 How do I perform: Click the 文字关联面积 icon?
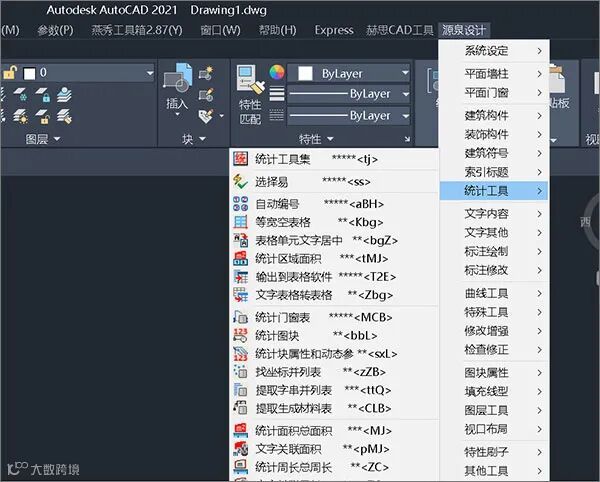pos(240,449)
